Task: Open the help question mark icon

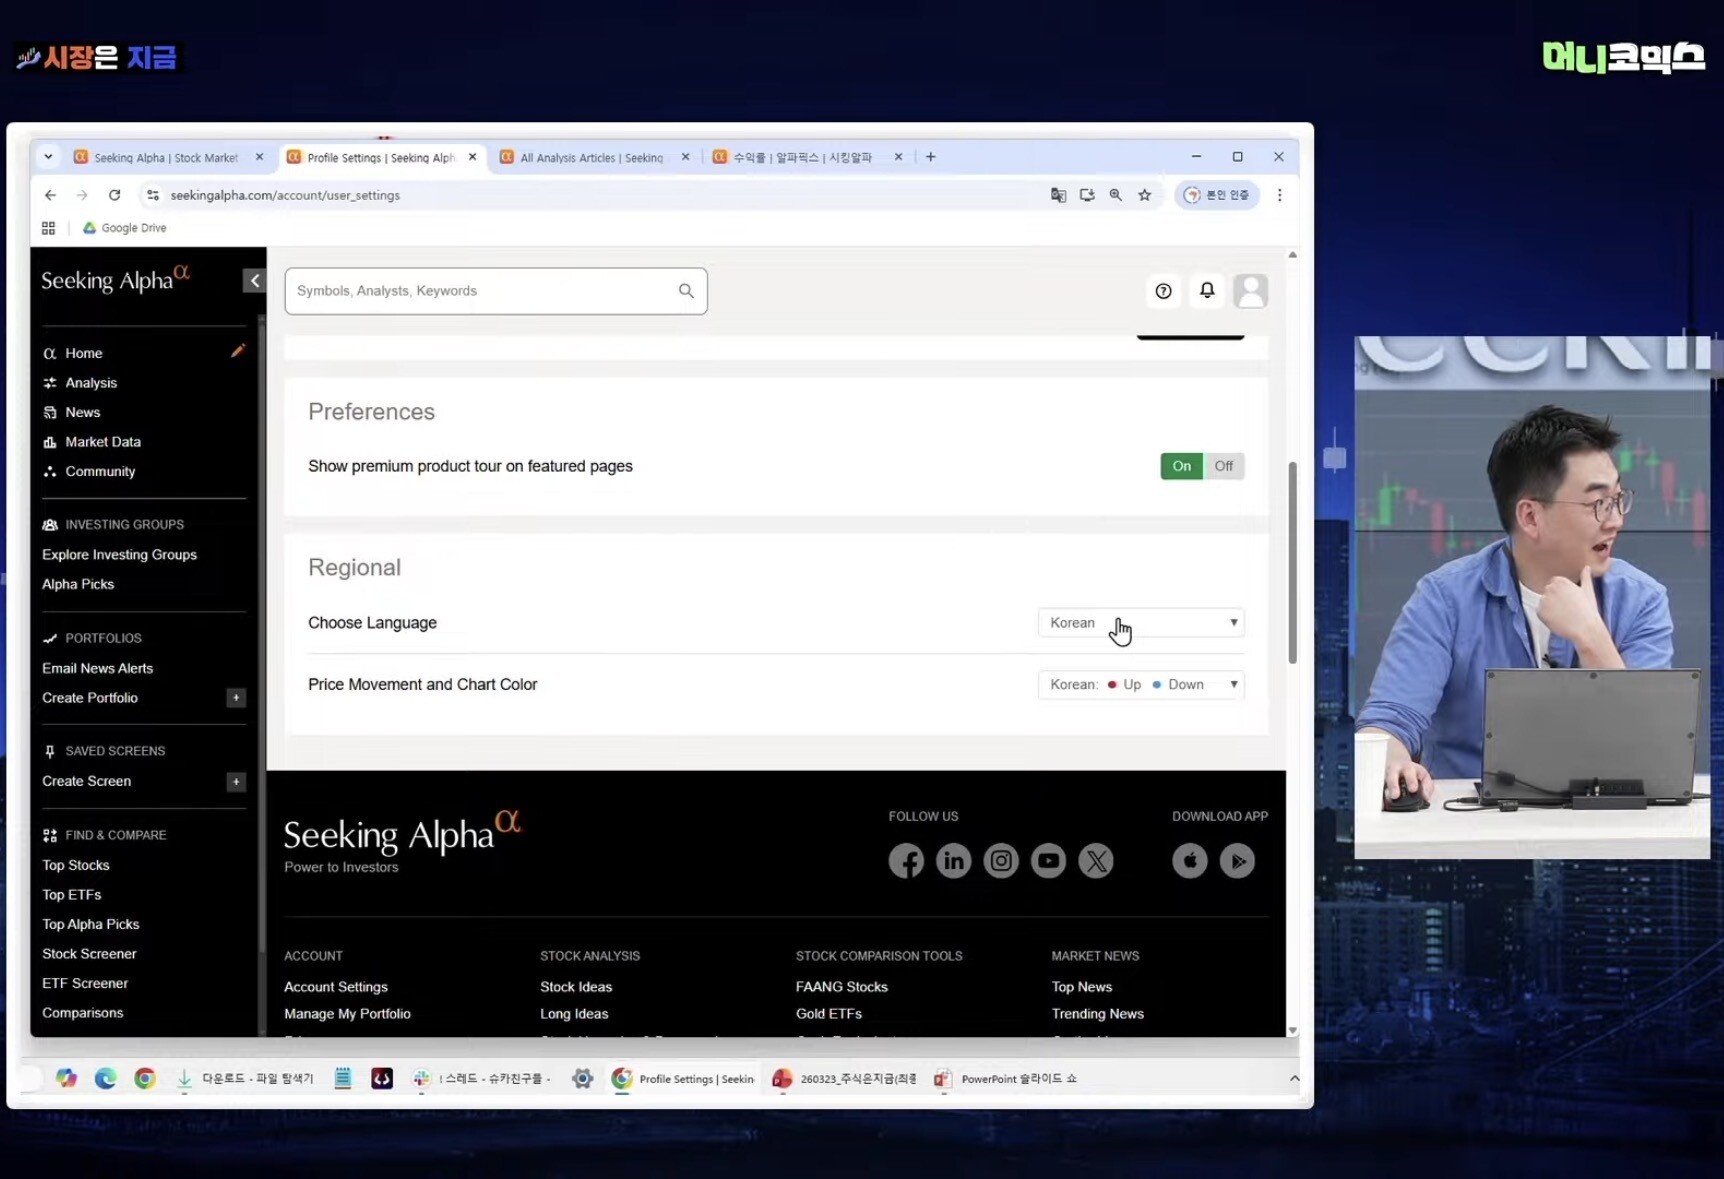Action: coord(1163,291)
